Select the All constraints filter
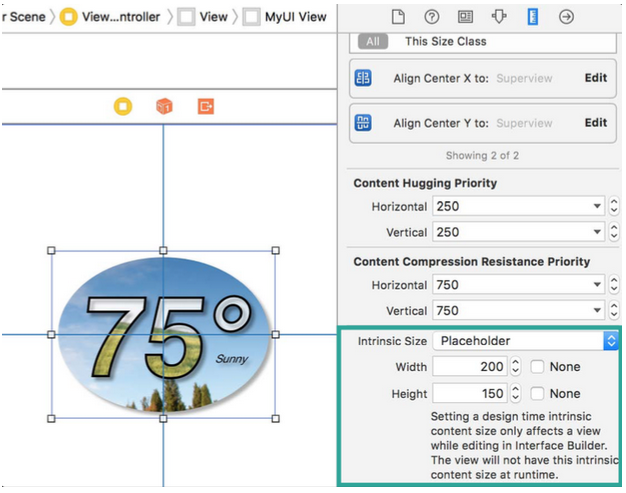Screen dimensions: 626x493 pos(373,42)
